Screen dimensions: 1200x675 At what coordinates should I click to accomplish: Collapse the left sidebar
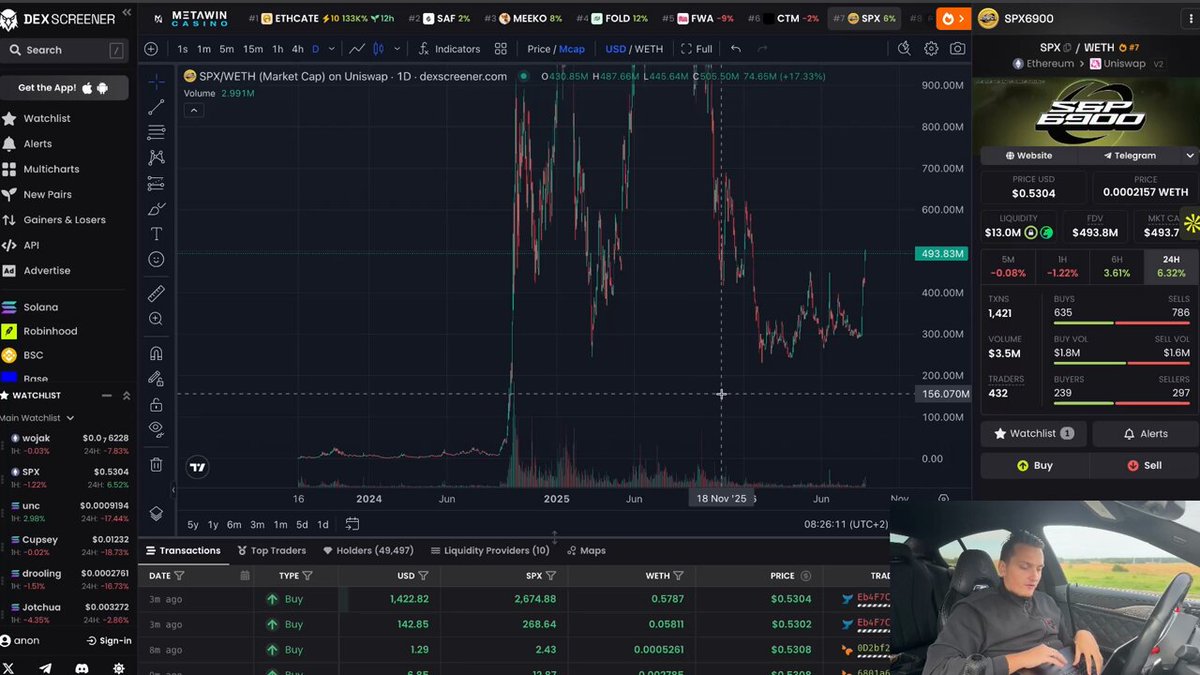[126, 13]
